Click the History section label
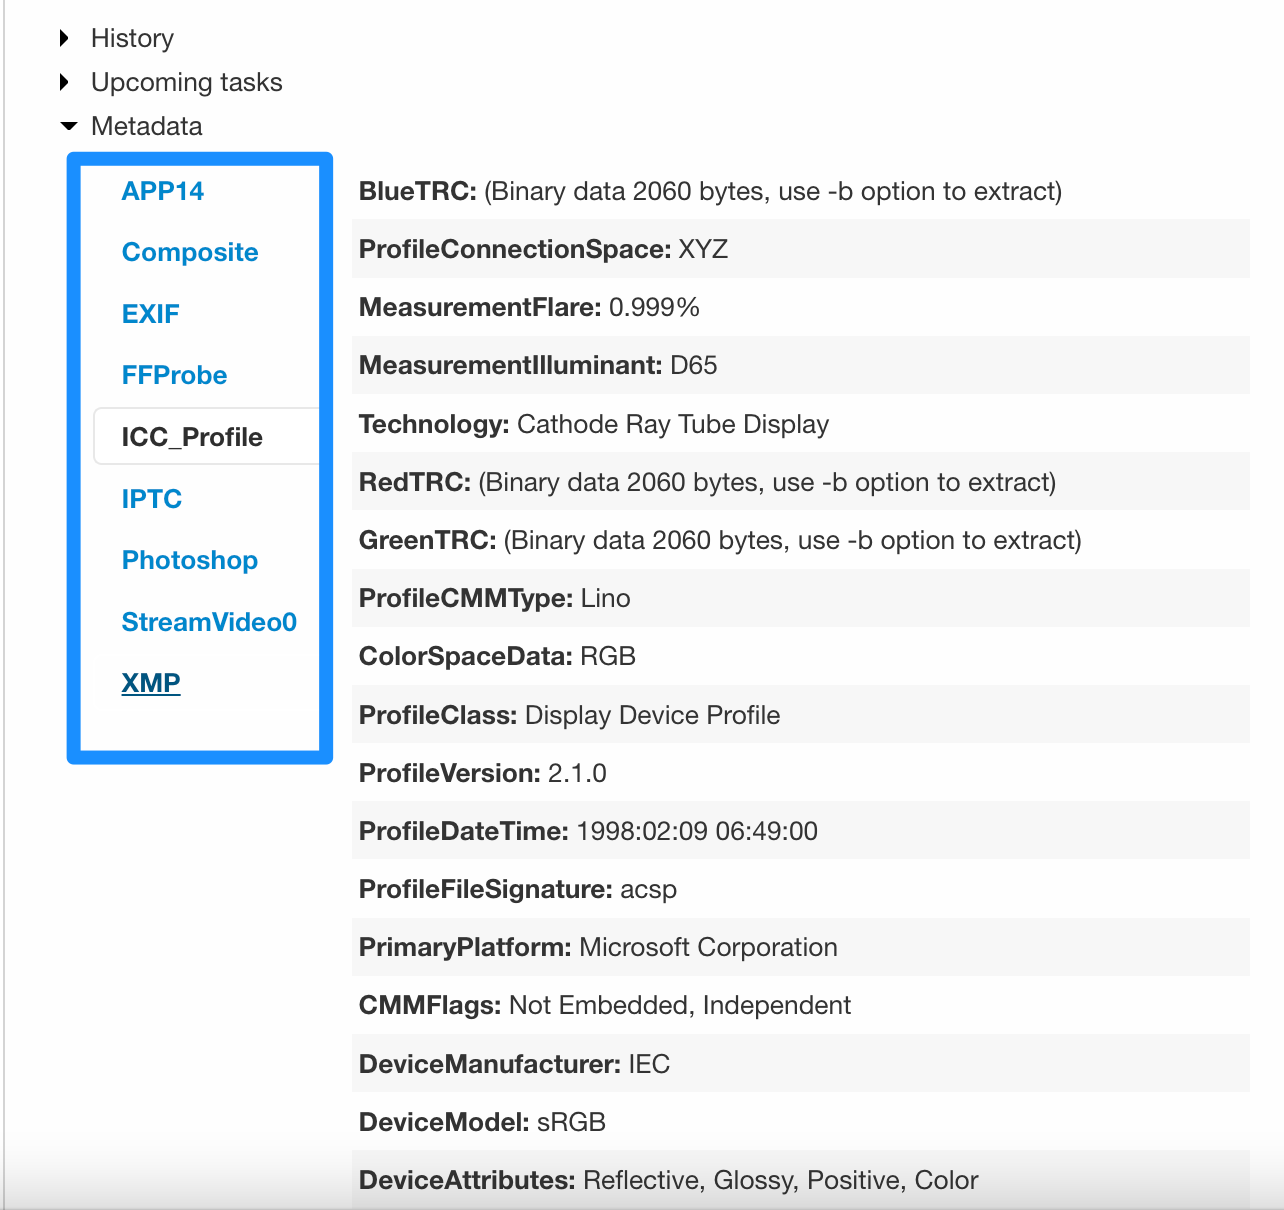Viewport: 1284px width, 1210px height. (132, 38)
